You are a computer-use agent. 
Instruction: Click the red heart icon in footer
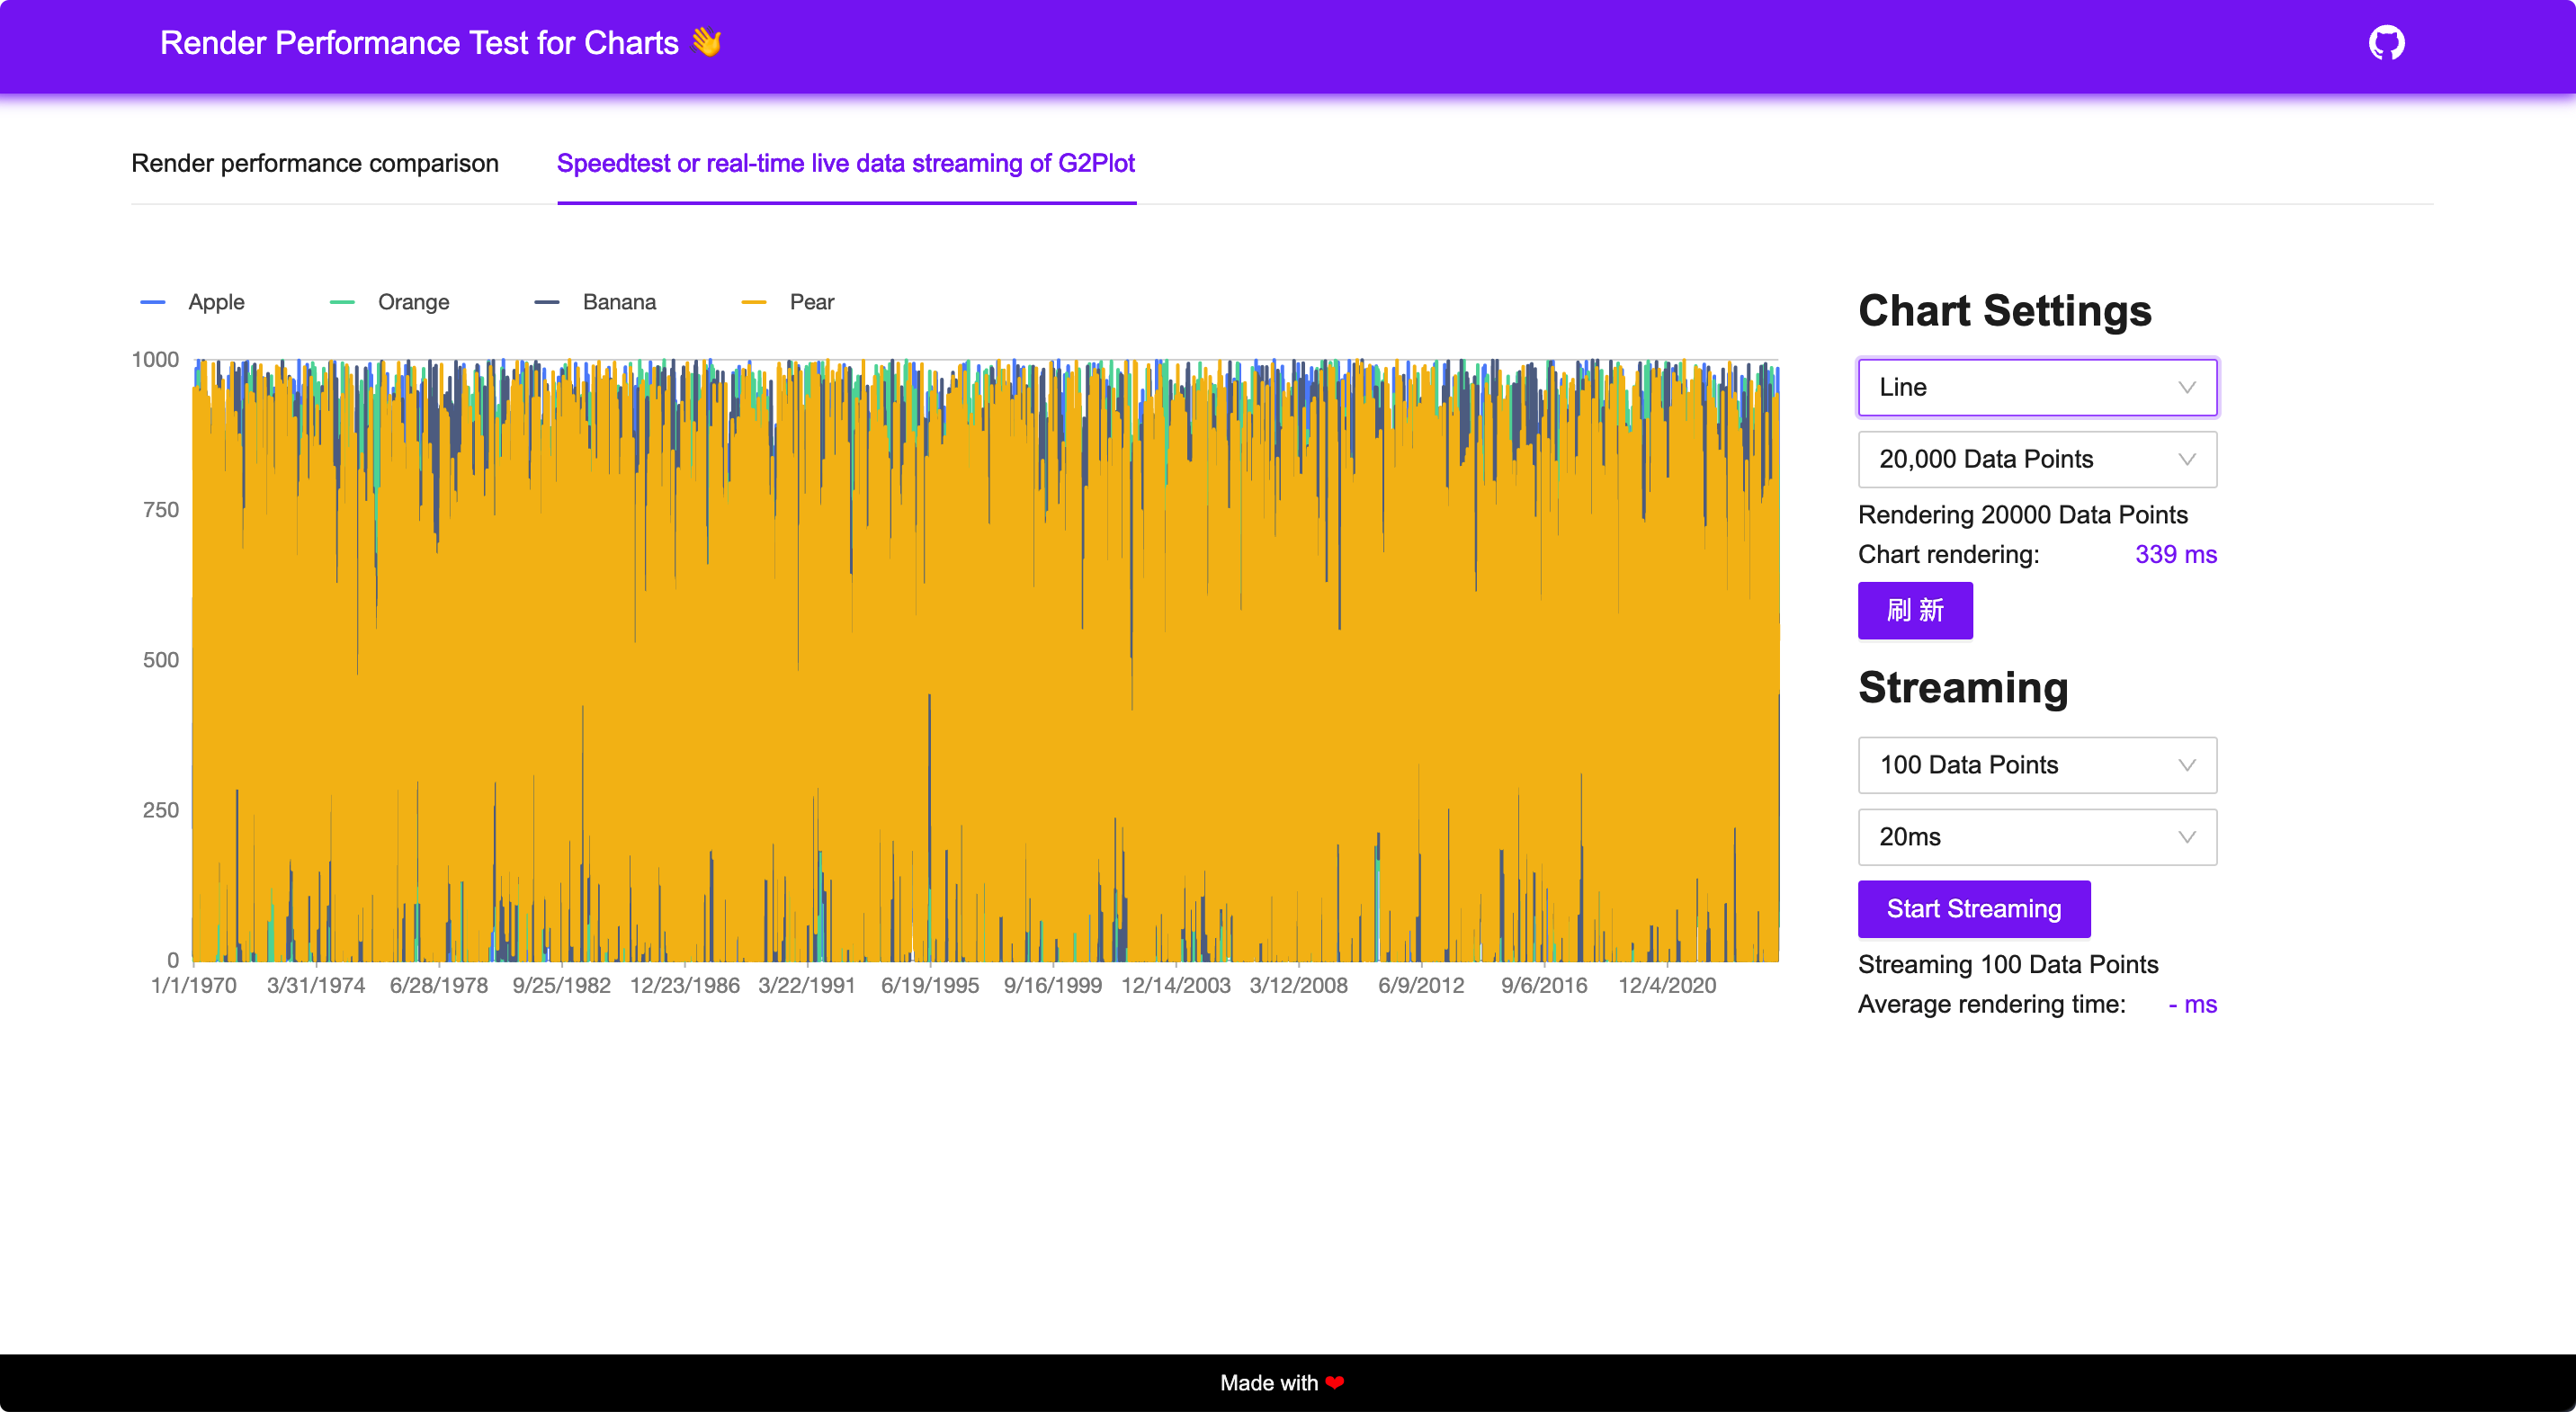point(1334,1383)
